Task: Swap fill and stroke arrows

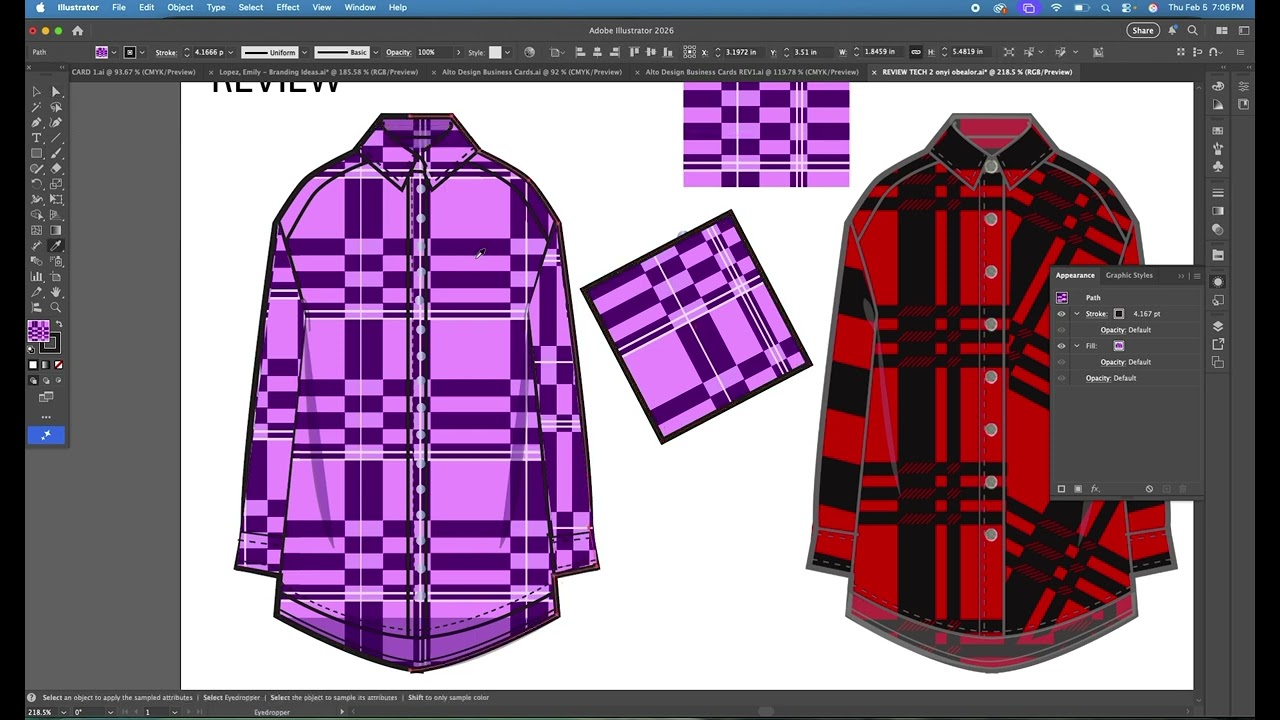Action: click(x=59, y=325)
